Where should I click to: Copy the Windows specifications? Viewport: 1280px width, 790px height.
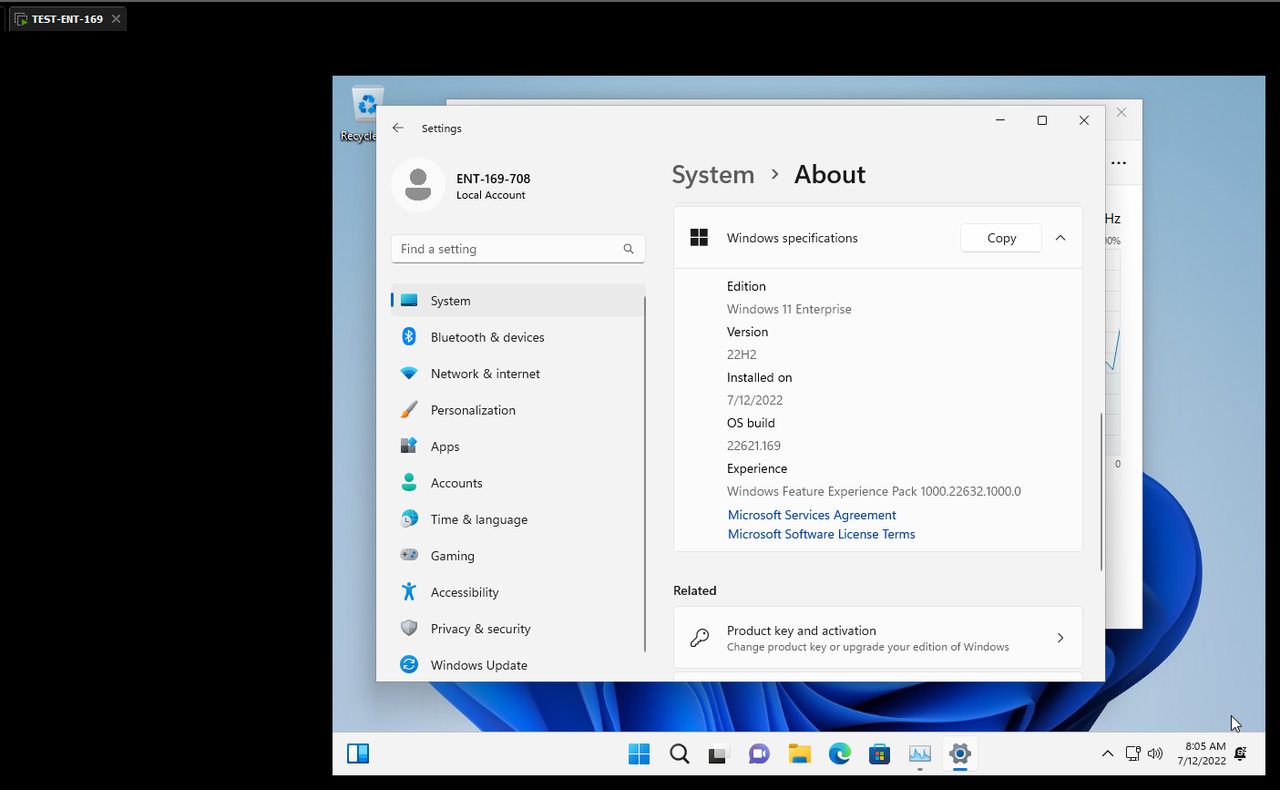point(1001,238)
